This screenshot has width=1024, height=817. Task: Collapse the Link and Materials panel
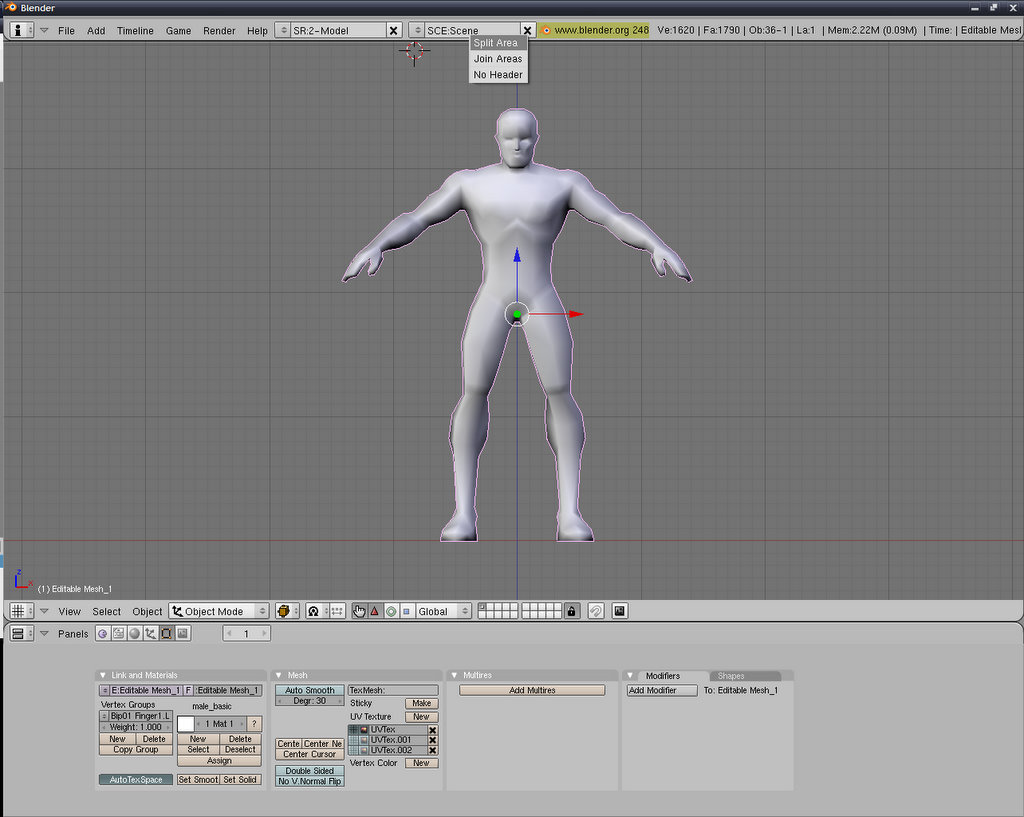(x=102, y=676)
